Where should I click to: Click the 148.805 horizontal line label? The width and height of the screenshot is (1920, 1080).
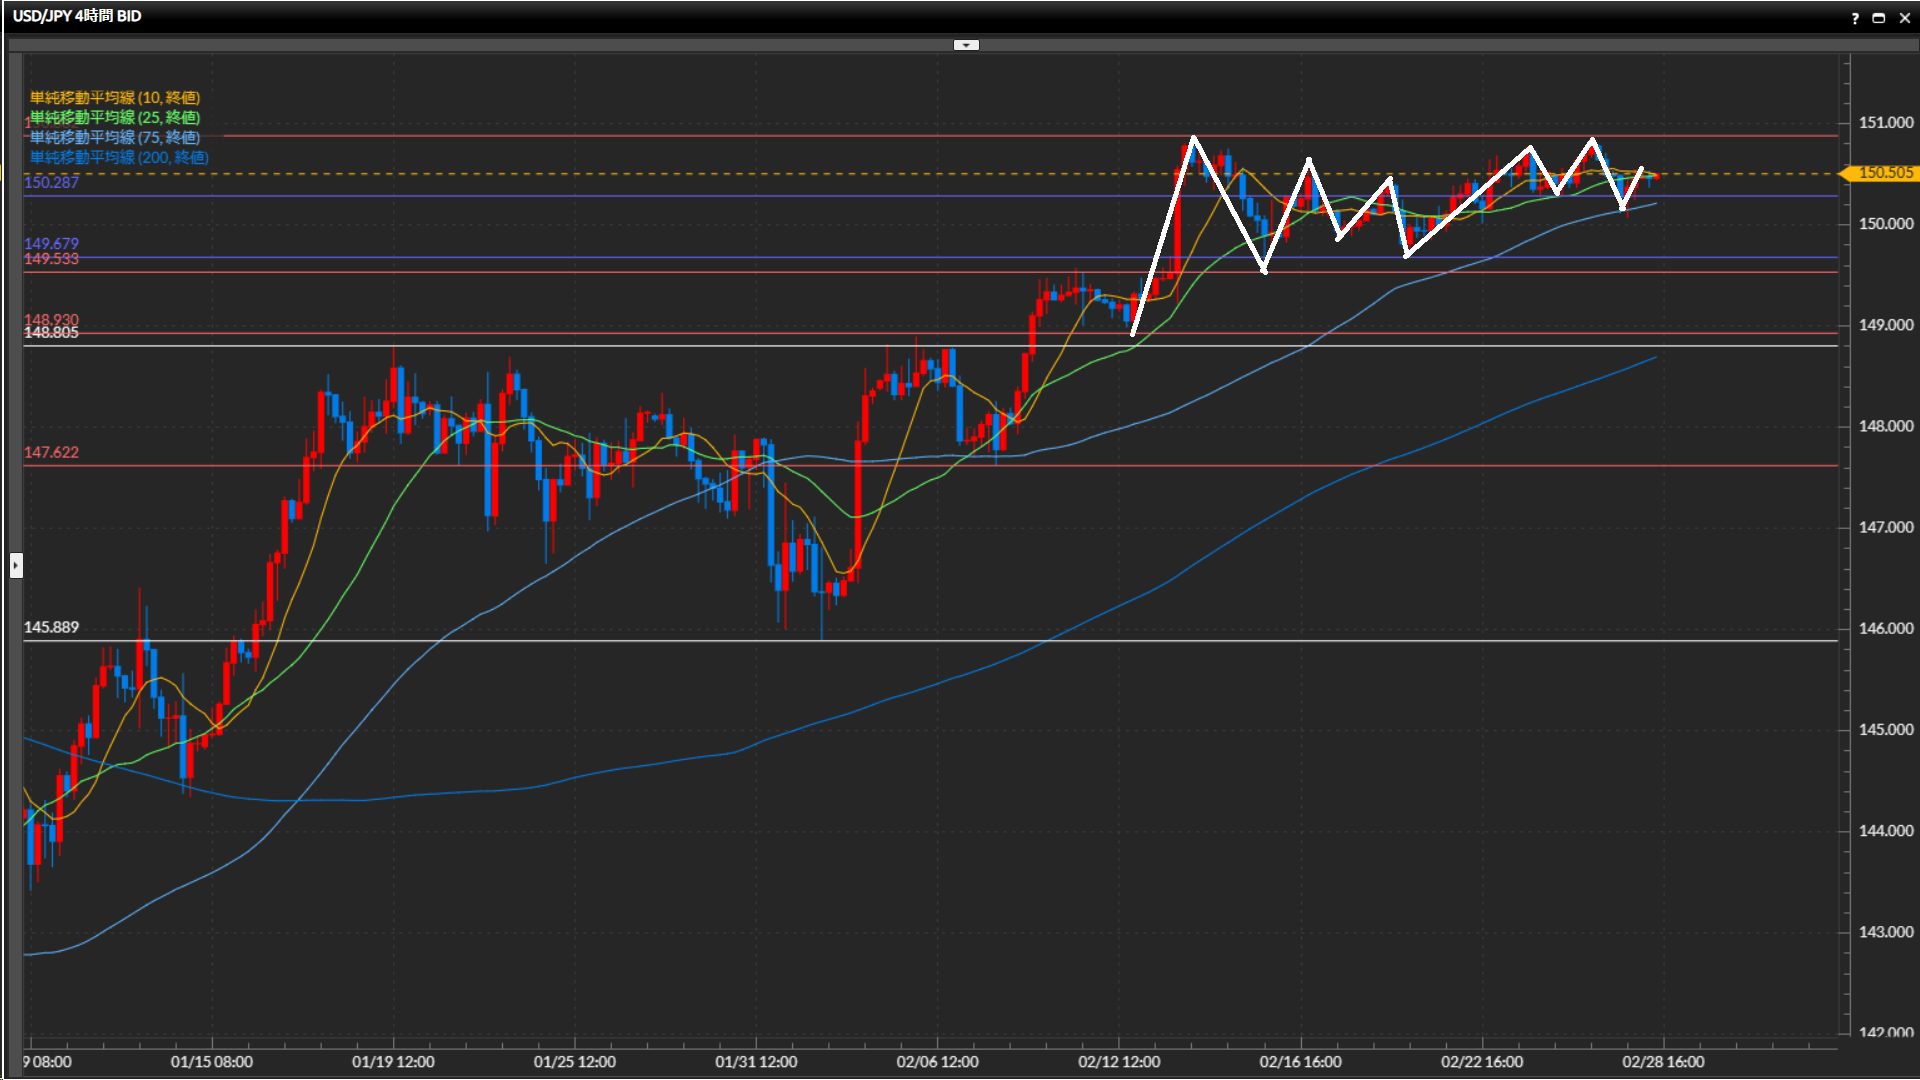[x=51, y=333]
